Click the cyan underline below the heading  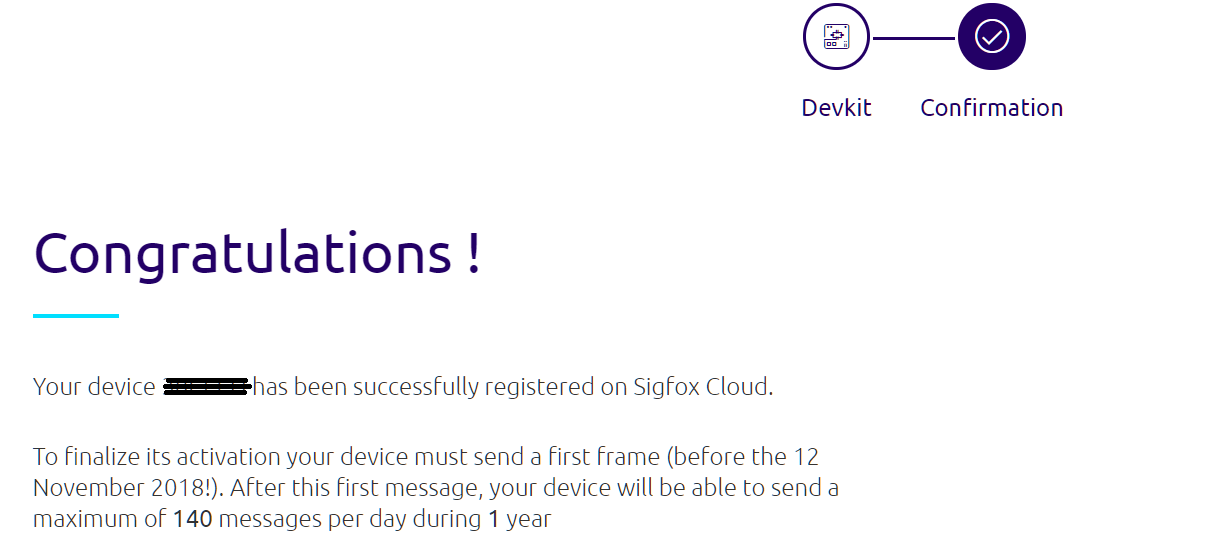(76, 316)
